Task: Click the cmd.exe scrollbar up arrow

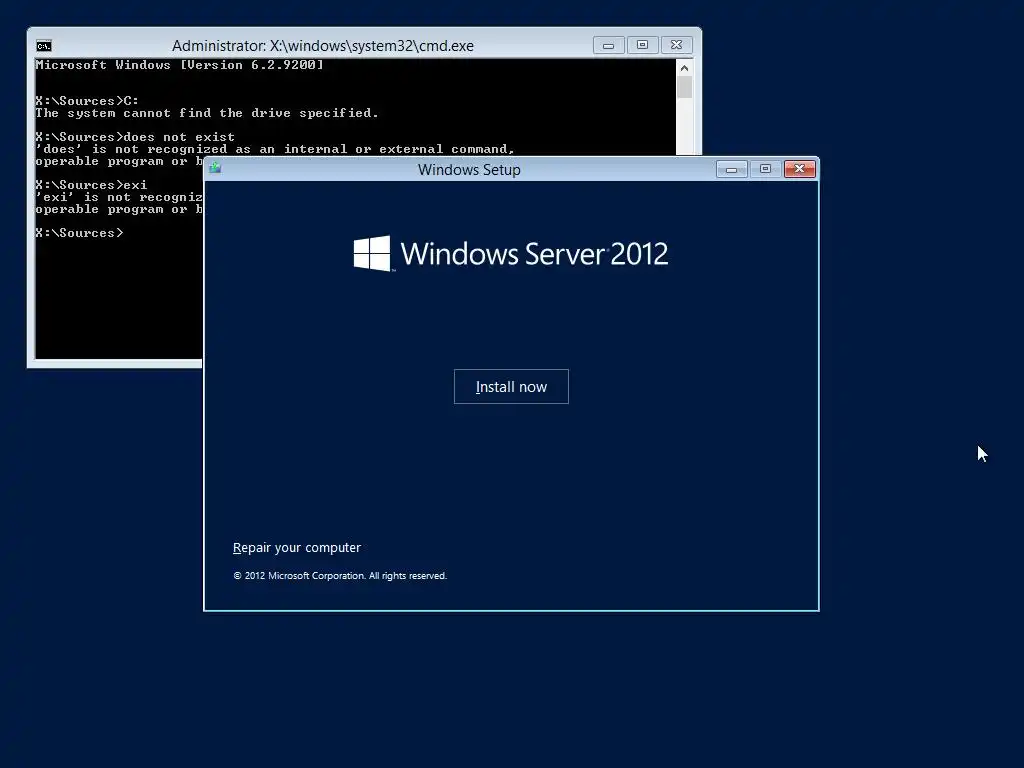Action: point(684,68)
